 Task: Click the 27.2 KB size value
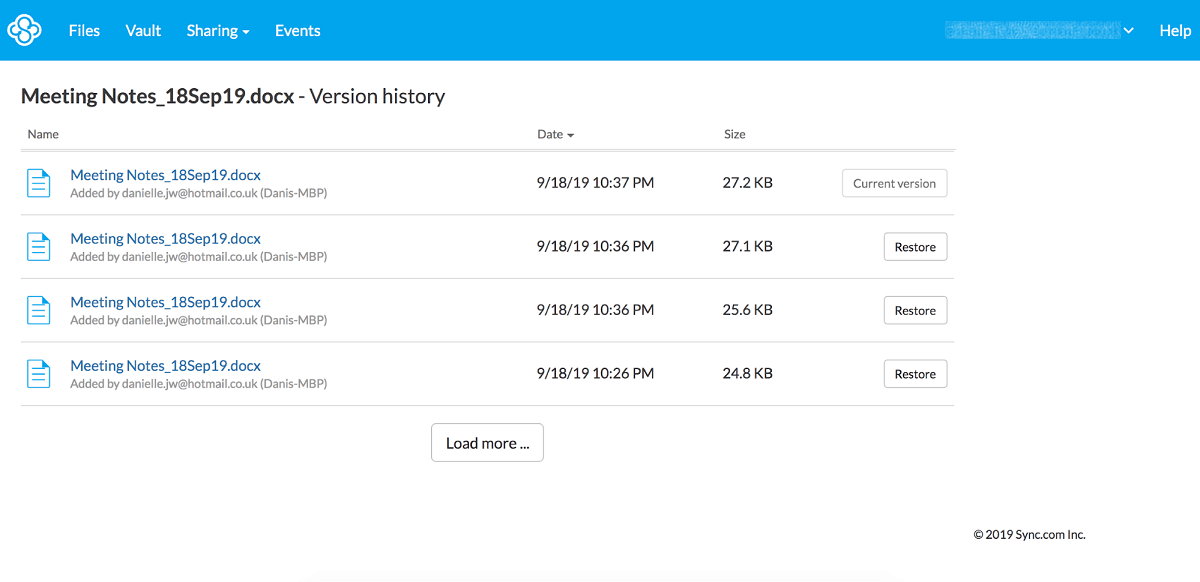pyautogui.click(x=747, y=183)
